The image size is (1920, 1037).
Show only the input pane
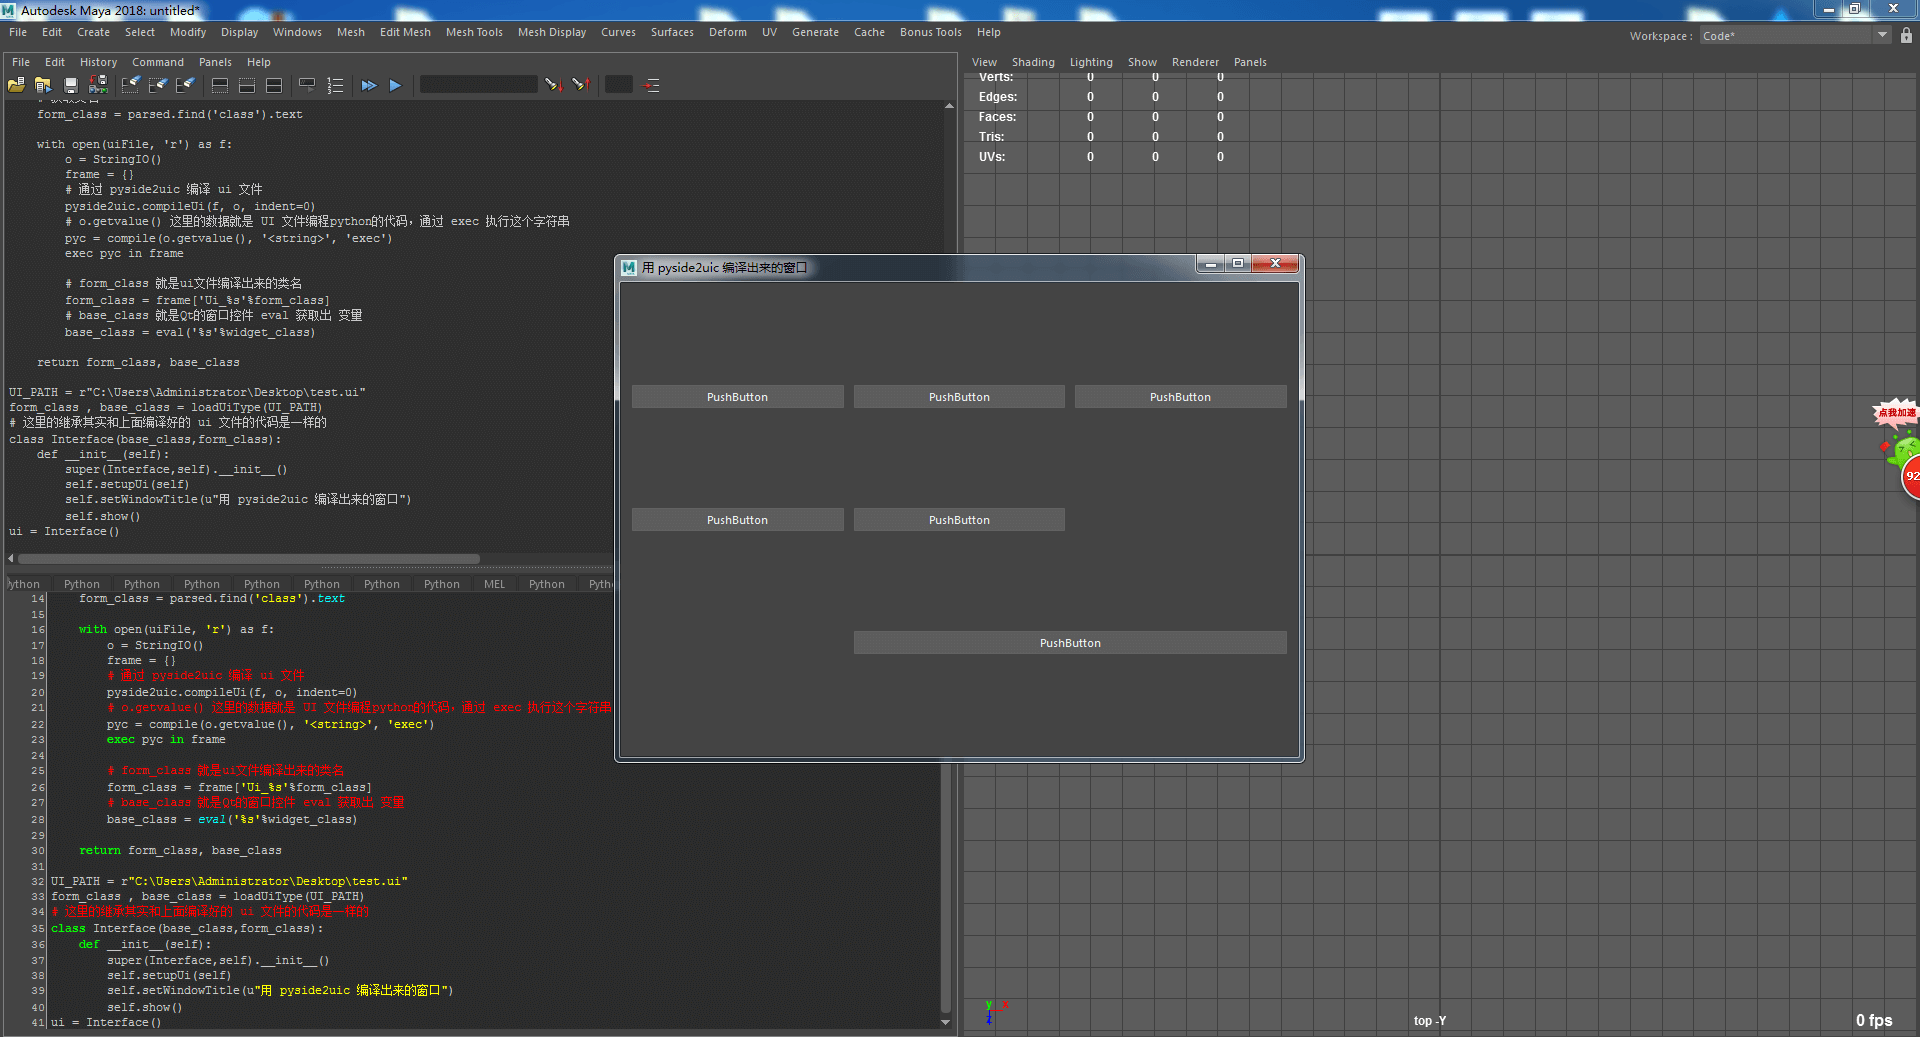pyautogui.click(x=247, y=85)
